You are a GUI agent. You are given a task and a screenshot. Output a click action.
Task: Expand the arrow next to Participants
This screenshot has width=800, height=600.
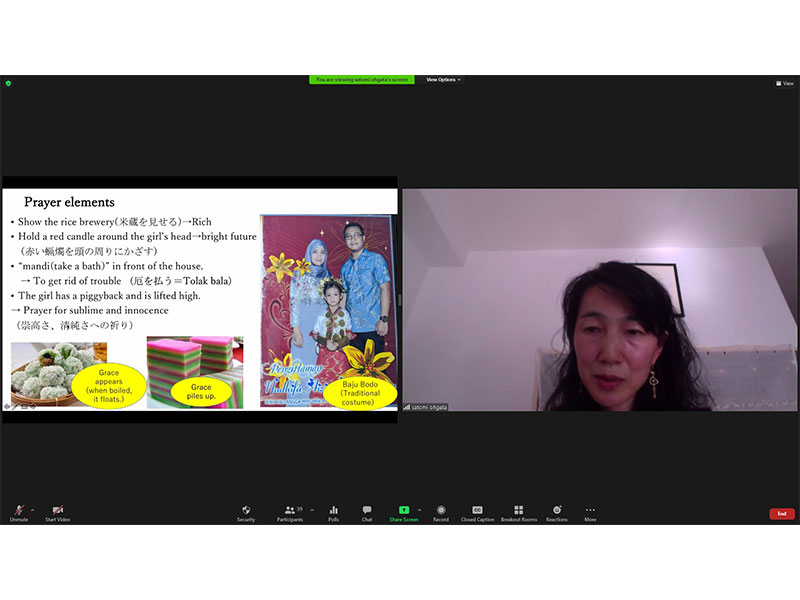pos(312,509)
